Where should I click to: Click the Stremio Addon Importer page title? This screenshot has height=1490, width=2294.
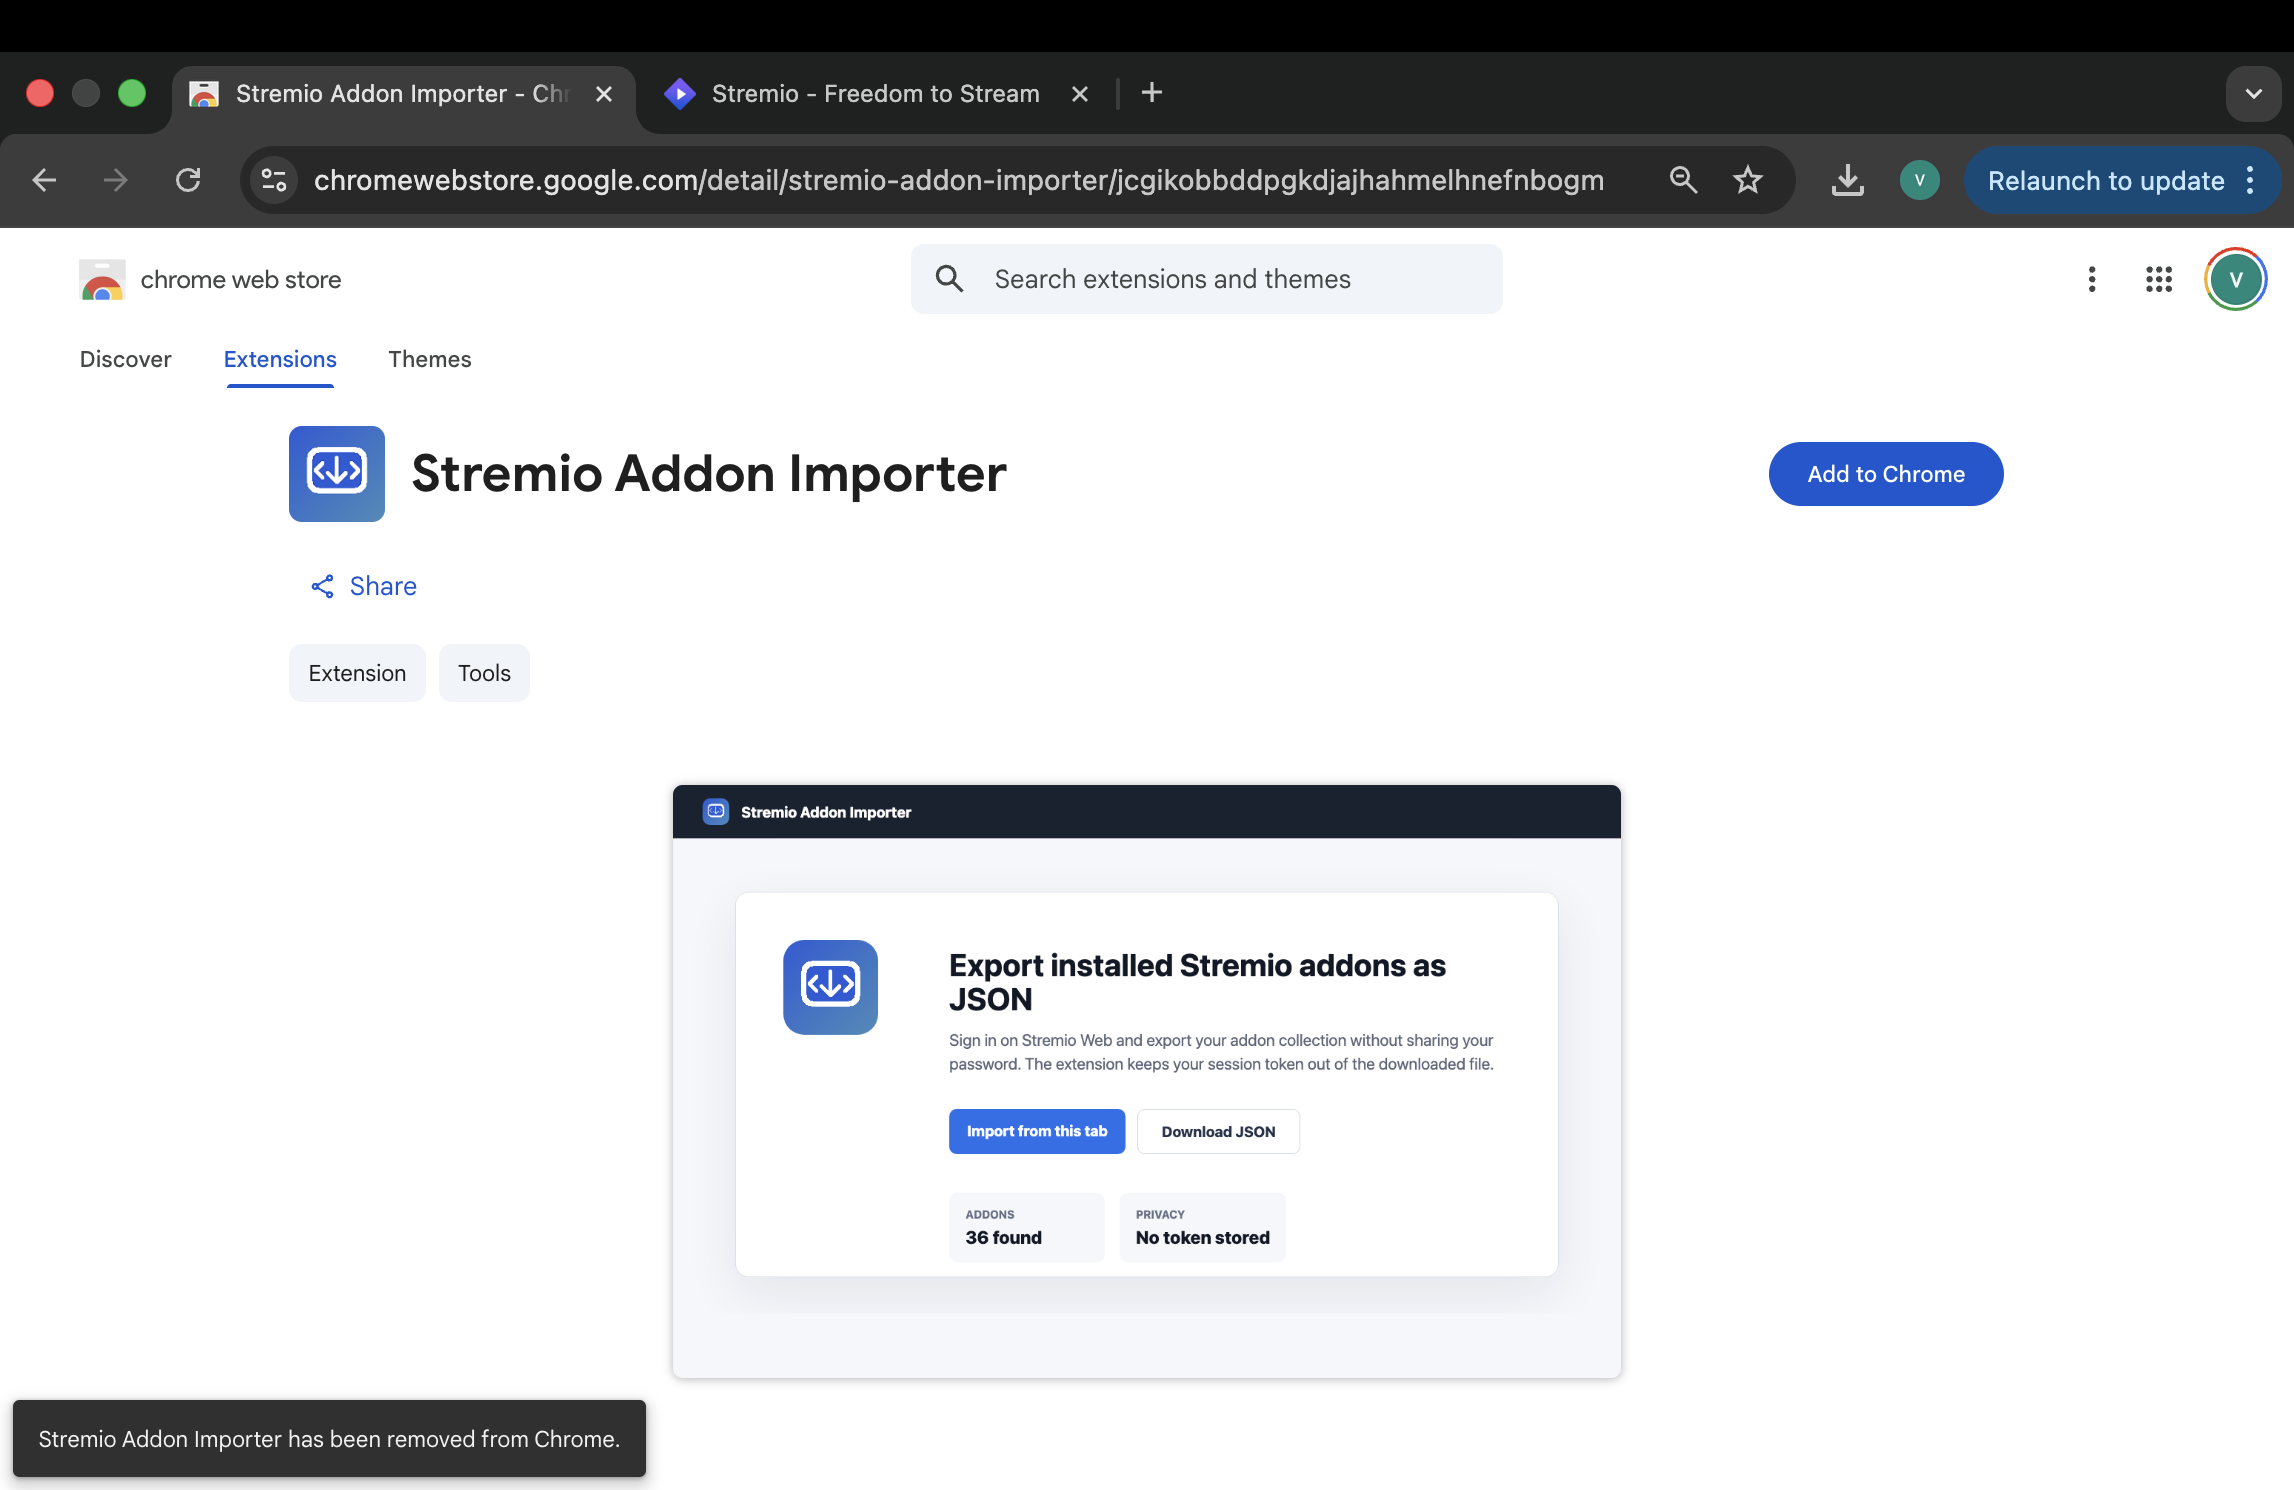(x=709, y=474)
